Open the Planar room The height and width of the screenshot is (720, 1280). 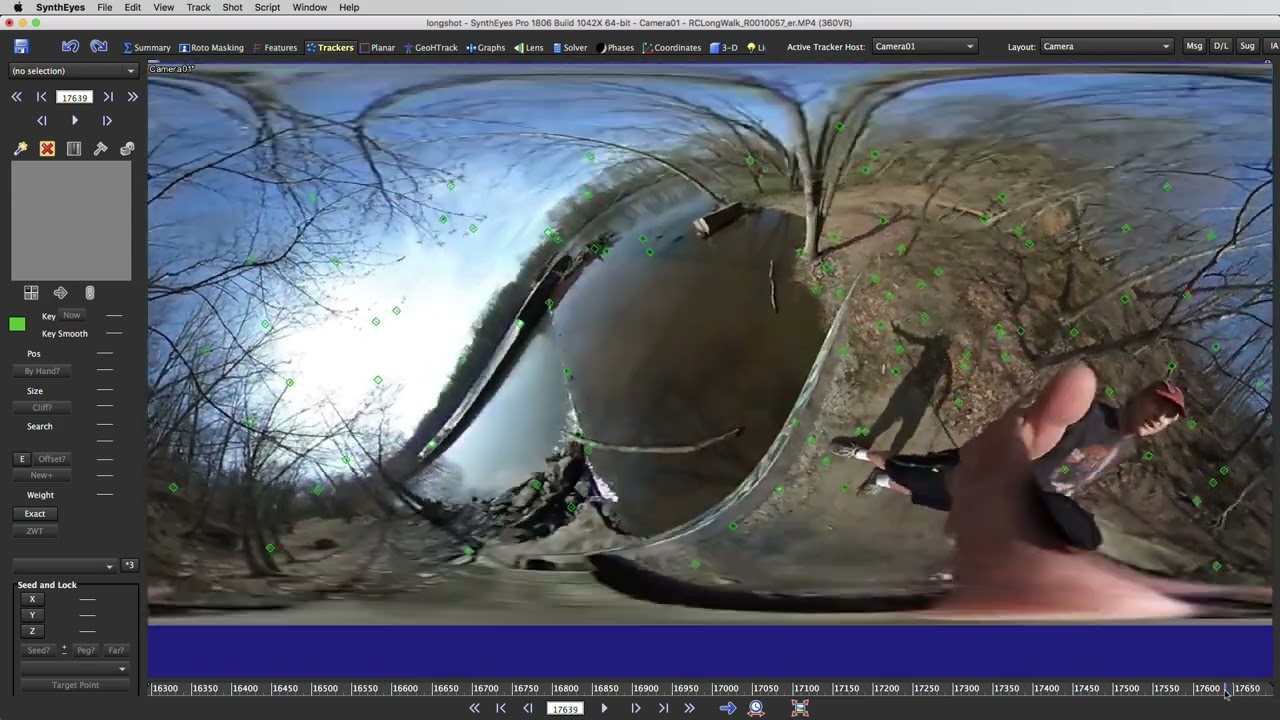pyautogui.click(x=377, y=47)
